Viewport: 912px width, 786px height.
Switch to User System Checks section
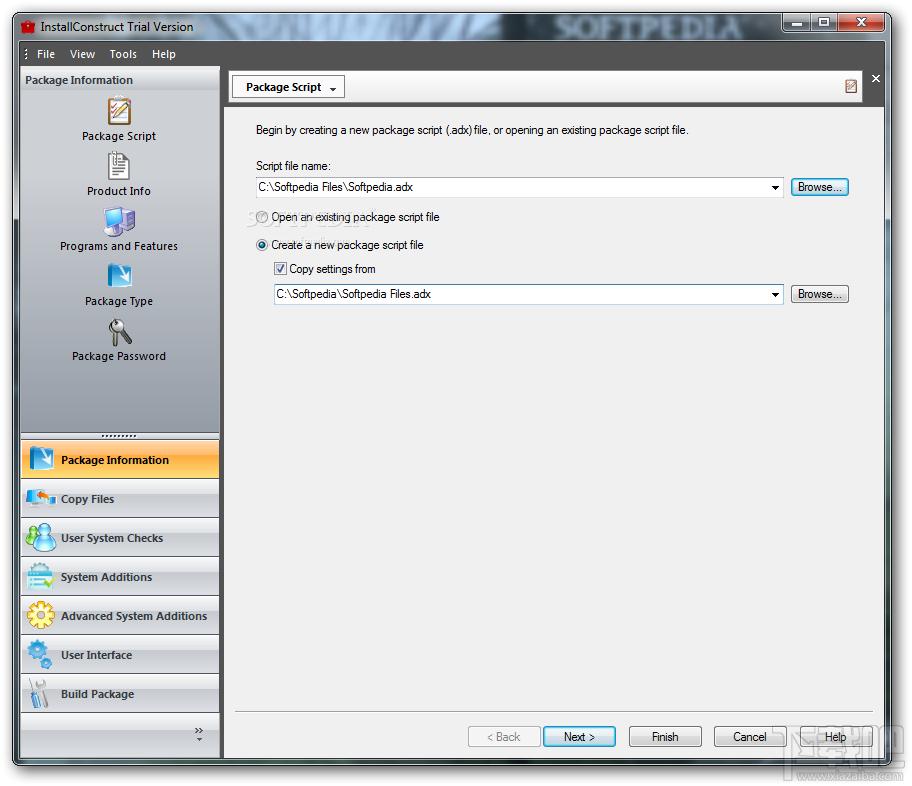point(120,538)
